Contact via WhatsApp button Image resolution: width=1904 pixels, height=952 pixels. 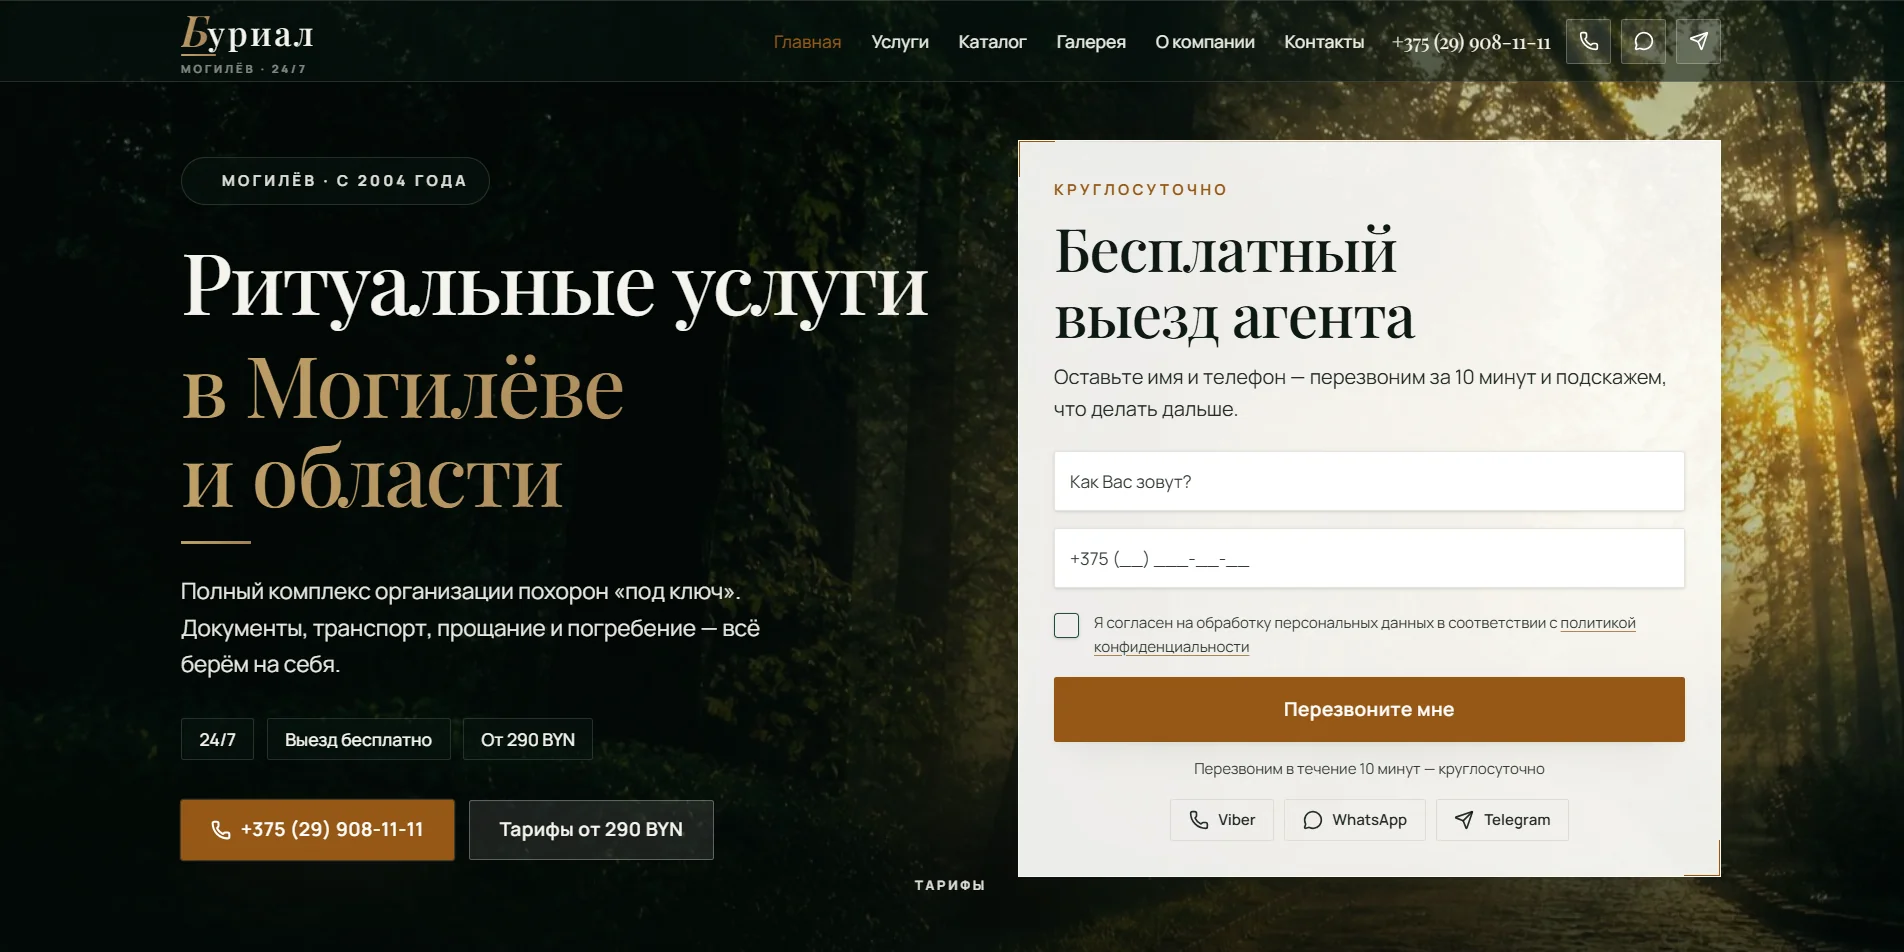pyautogui.click(x=1354, y=820)
